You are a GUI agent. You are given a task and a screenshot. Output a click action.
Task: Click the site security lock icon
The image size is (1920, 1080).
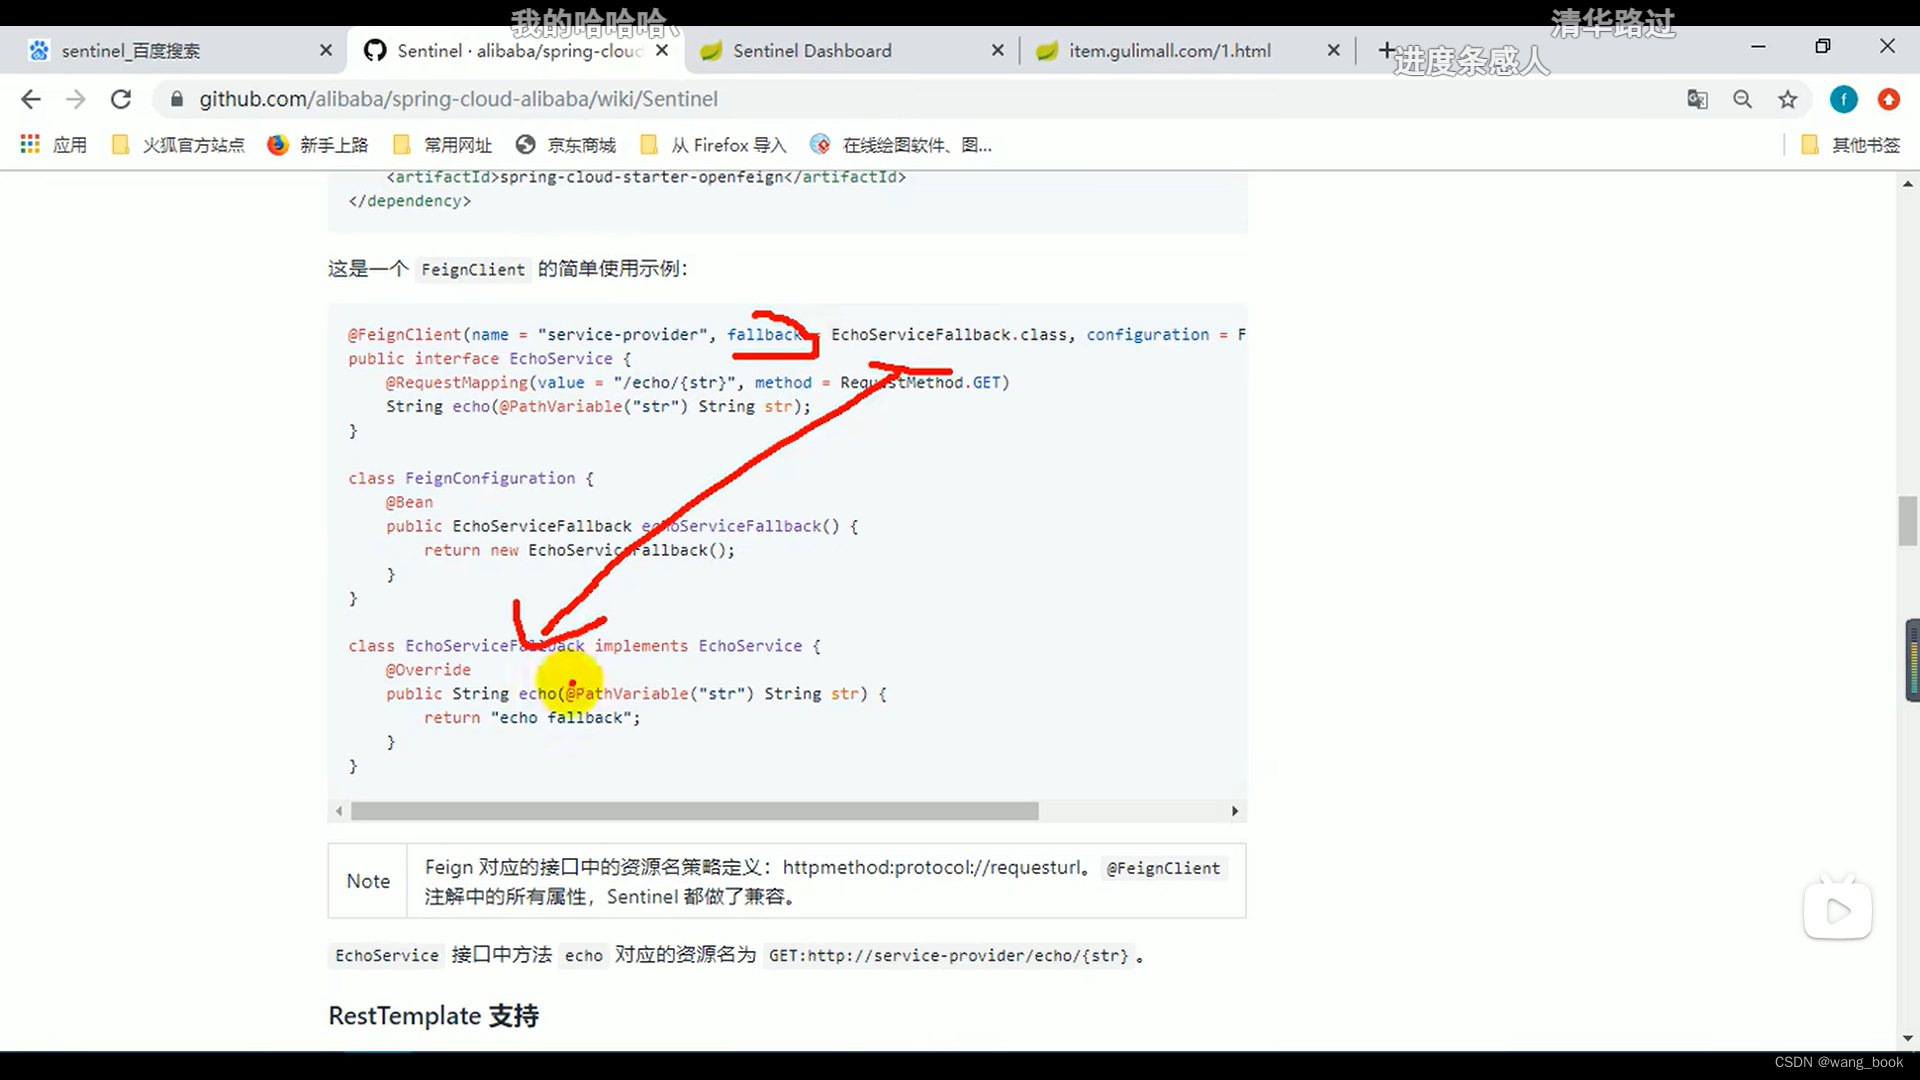pyautogui.click(x=175, y=99)
